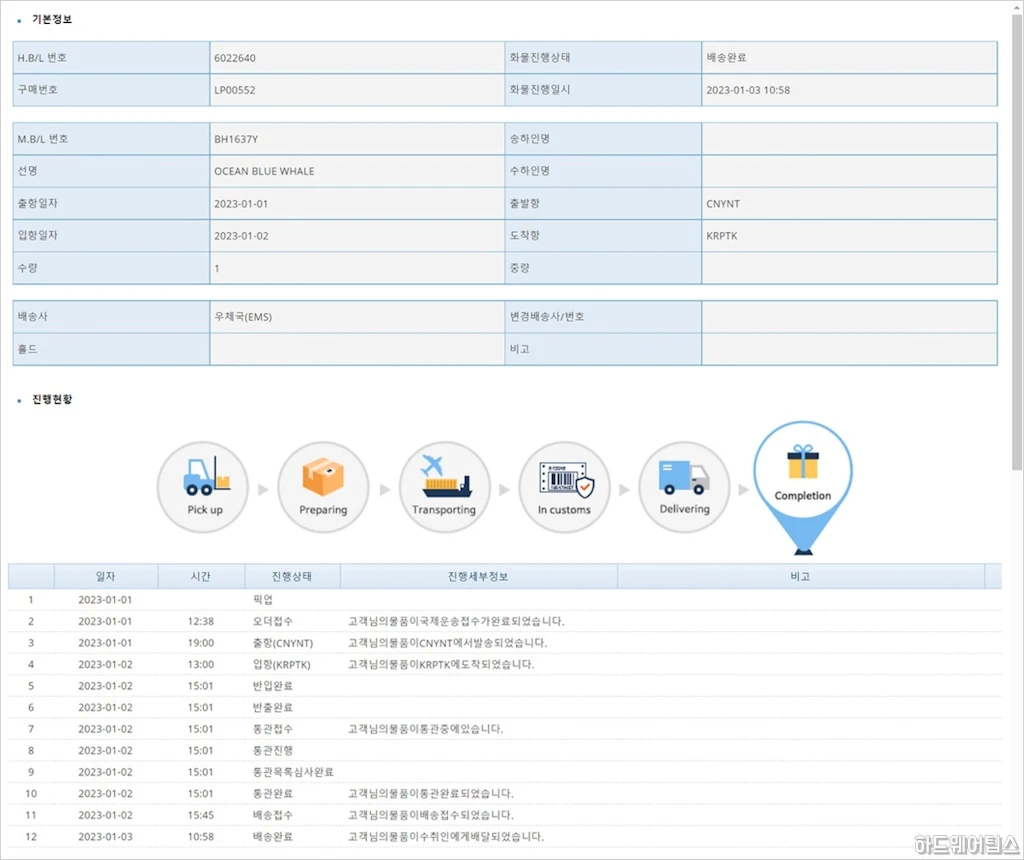Click row 8 status 통관진행

[273, 750]
